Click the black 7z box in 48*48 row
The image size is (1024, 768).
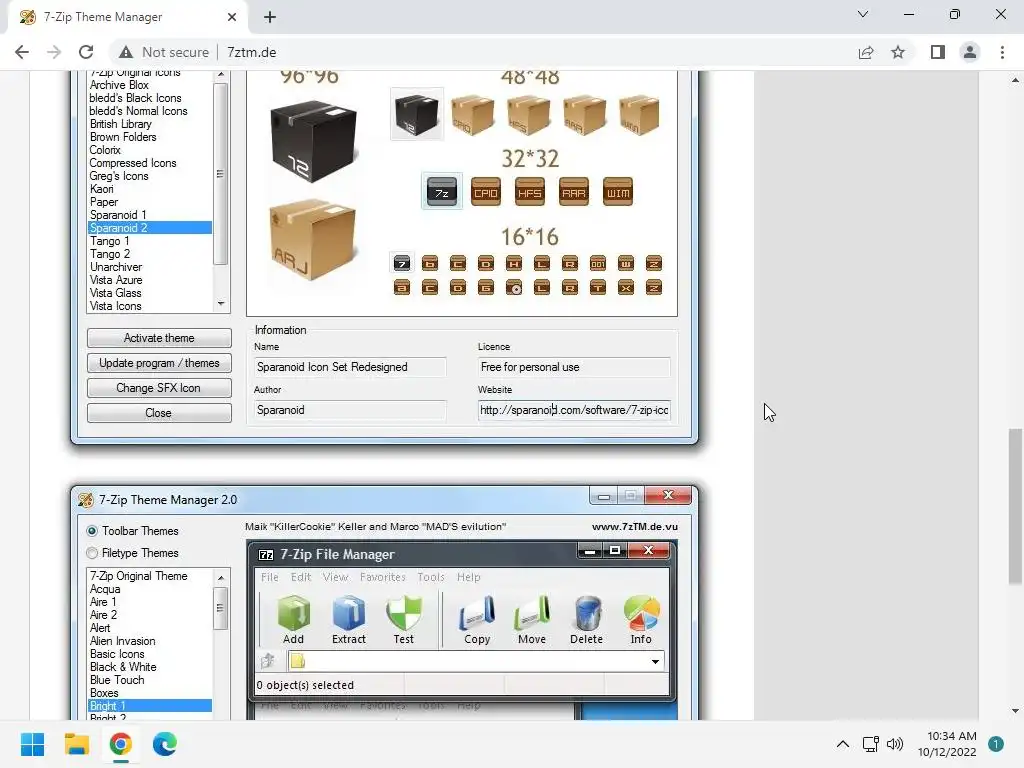pos(417,114)
